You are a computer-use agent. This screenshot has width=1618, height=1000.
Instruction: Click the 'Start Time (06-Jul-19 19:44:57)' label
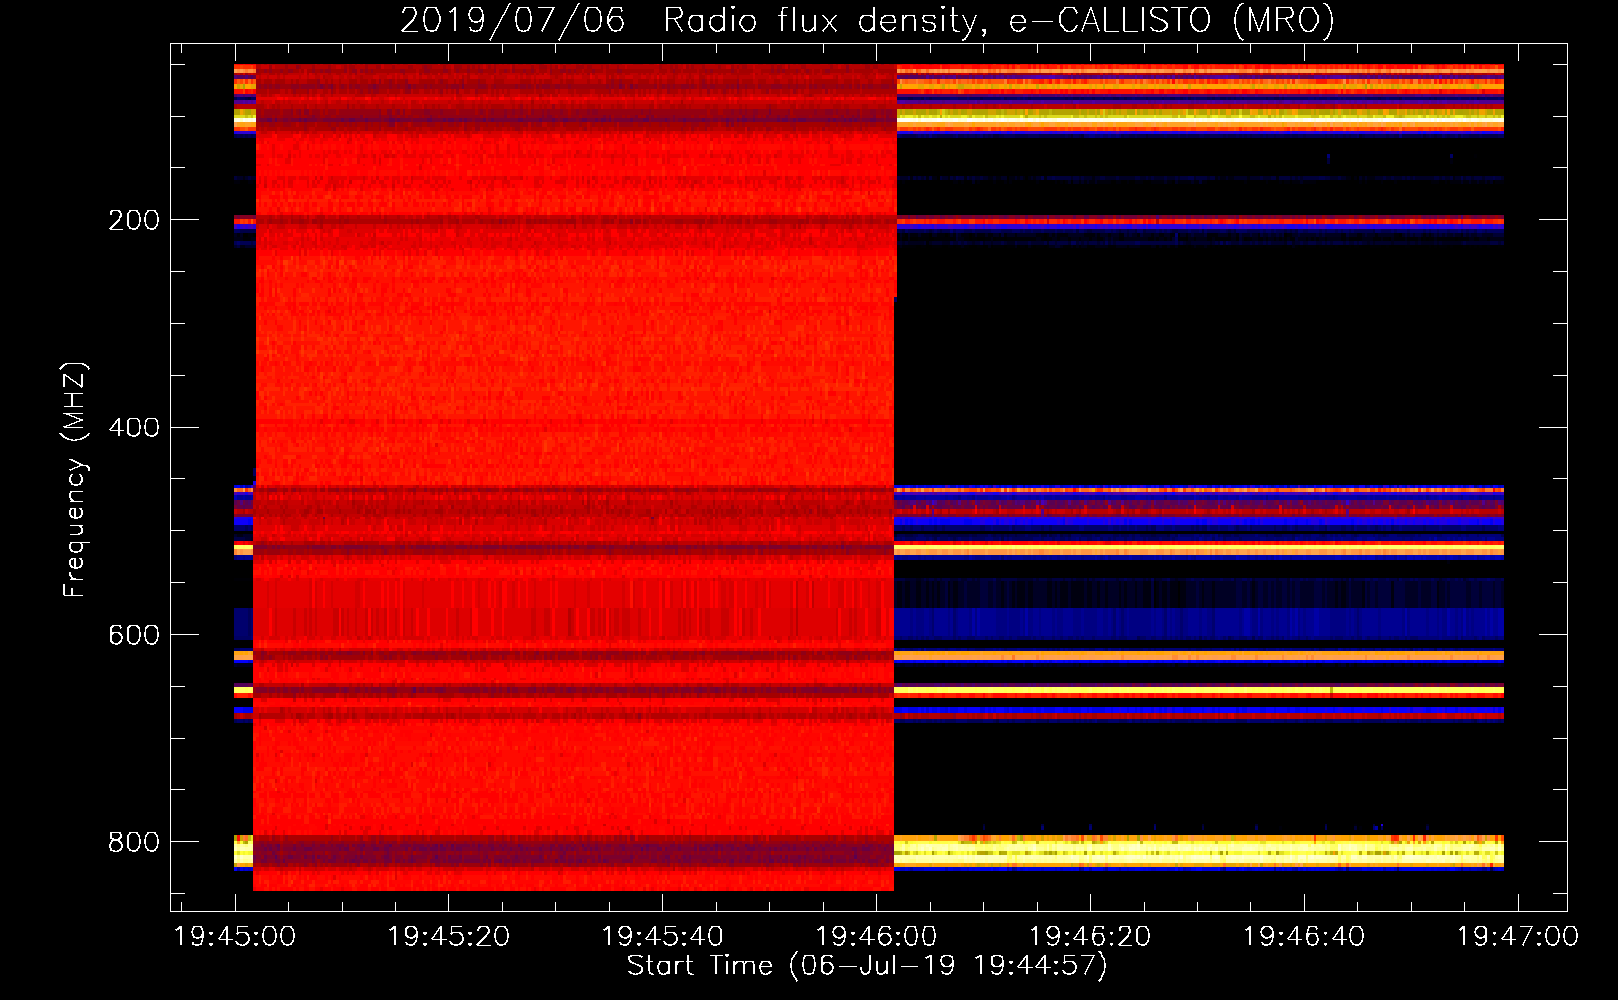tap(867, 966)
